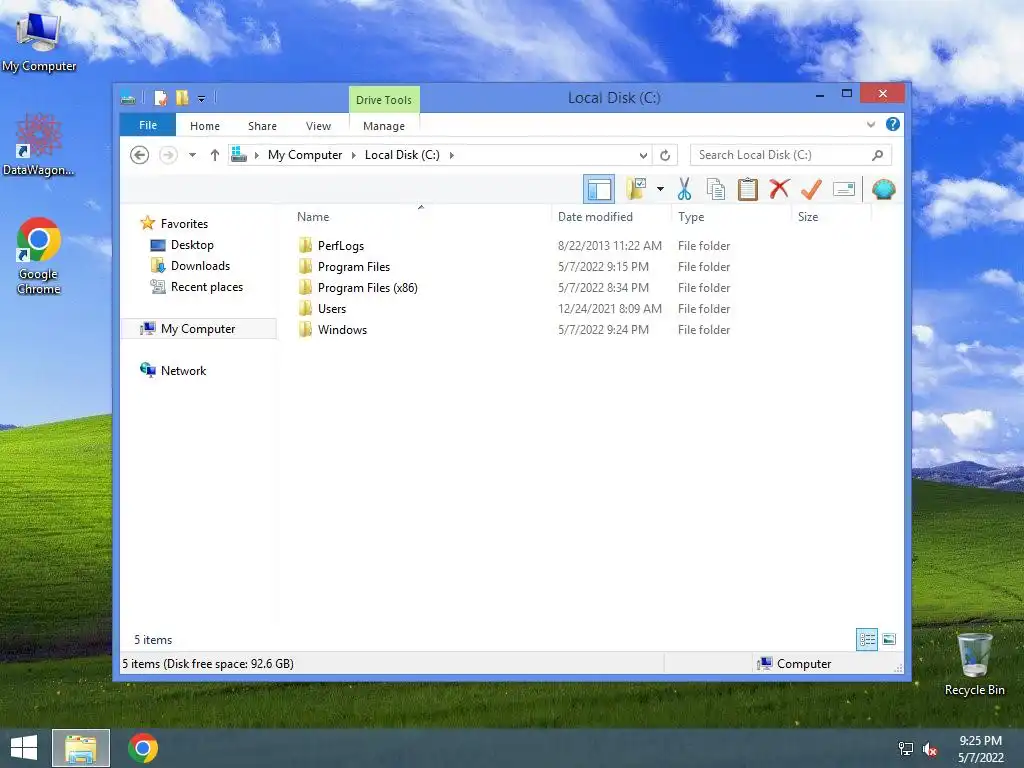
Task: Click the folder options icon with checkbox
Action: click(x=636, y=189)
